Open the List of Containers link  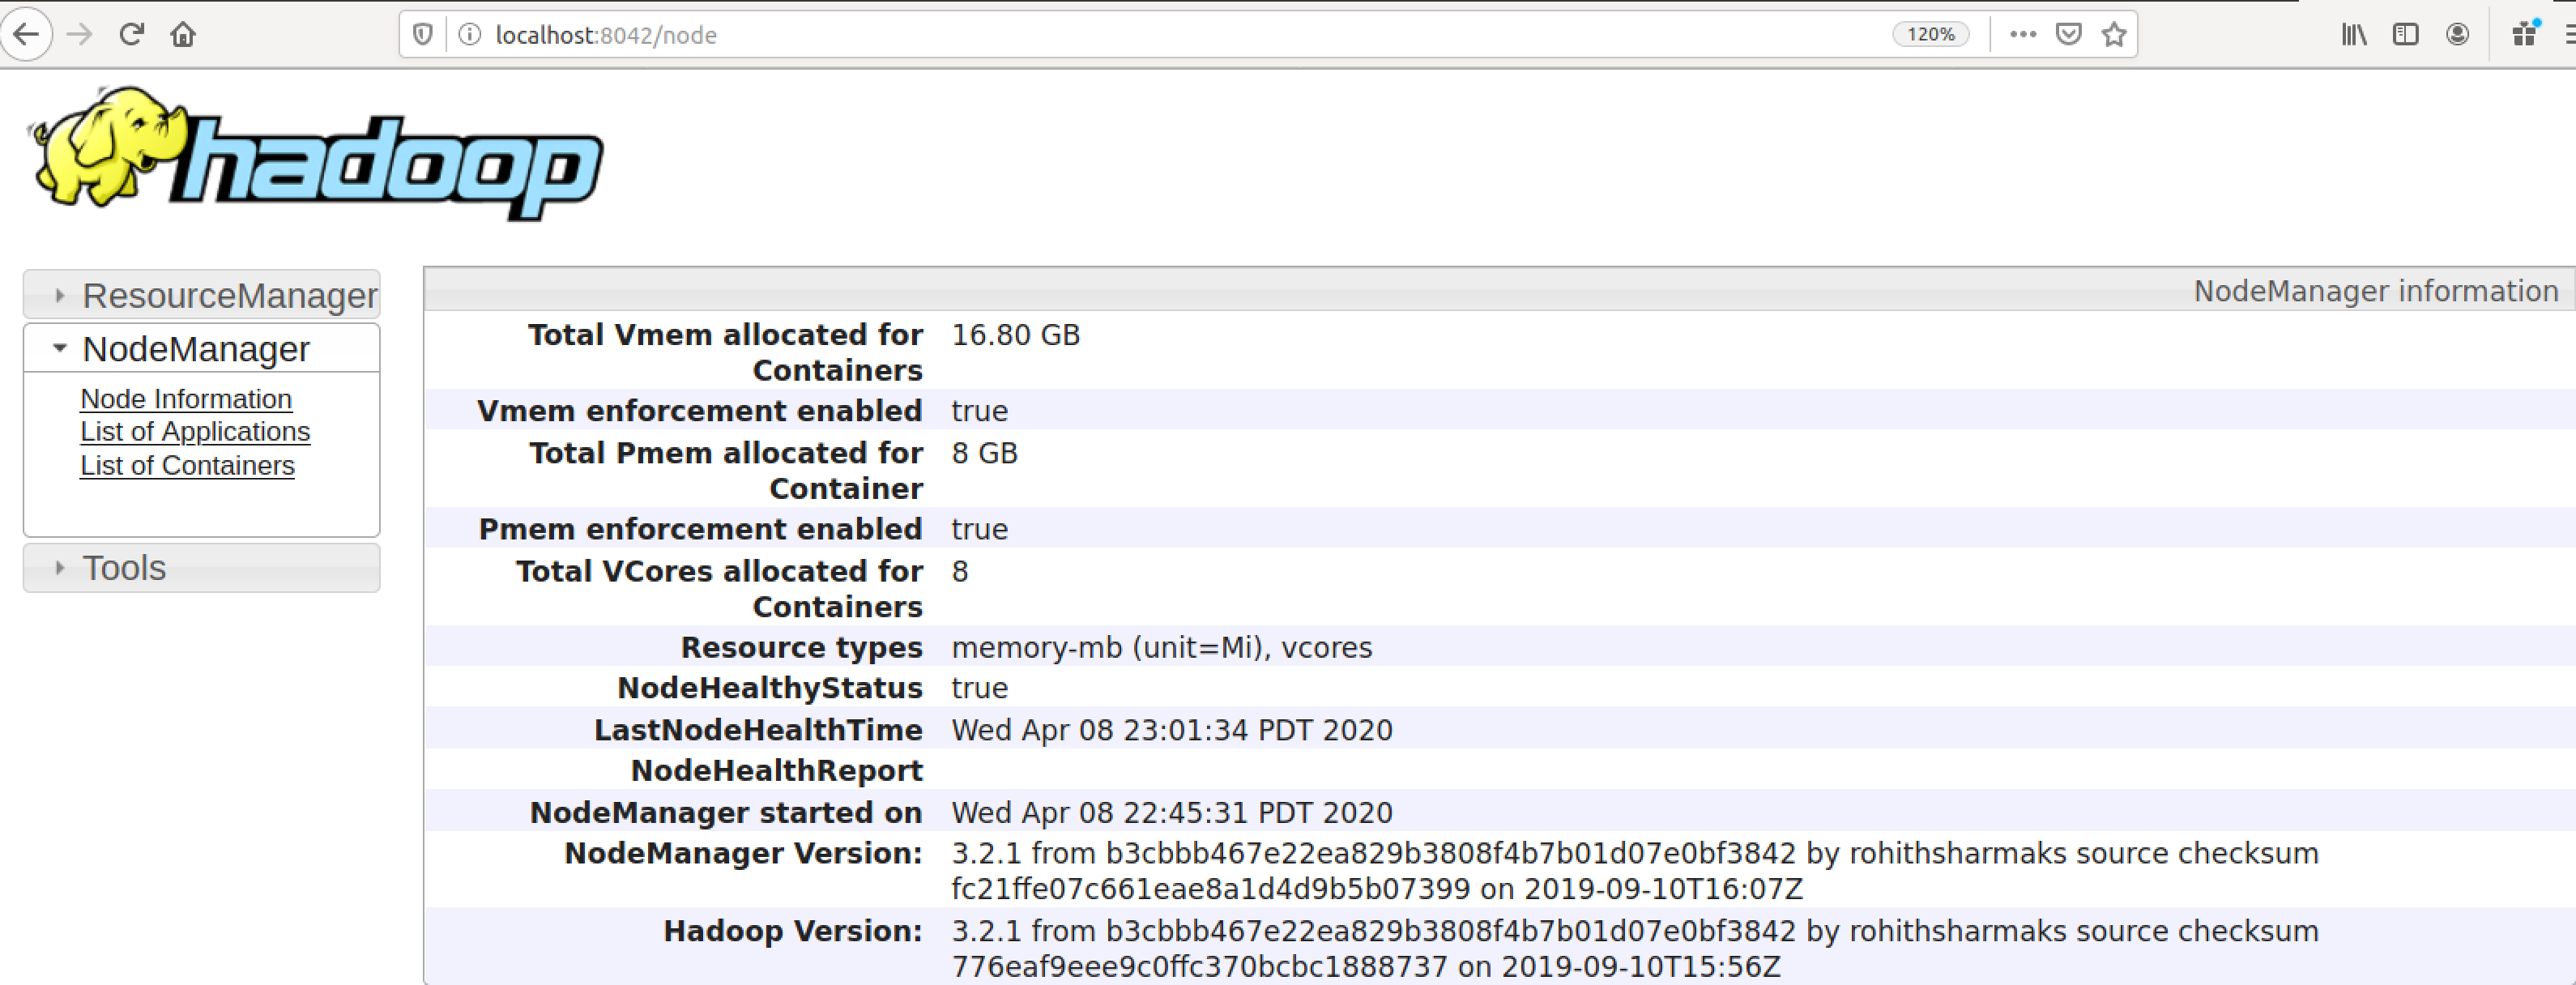[187, 466]
